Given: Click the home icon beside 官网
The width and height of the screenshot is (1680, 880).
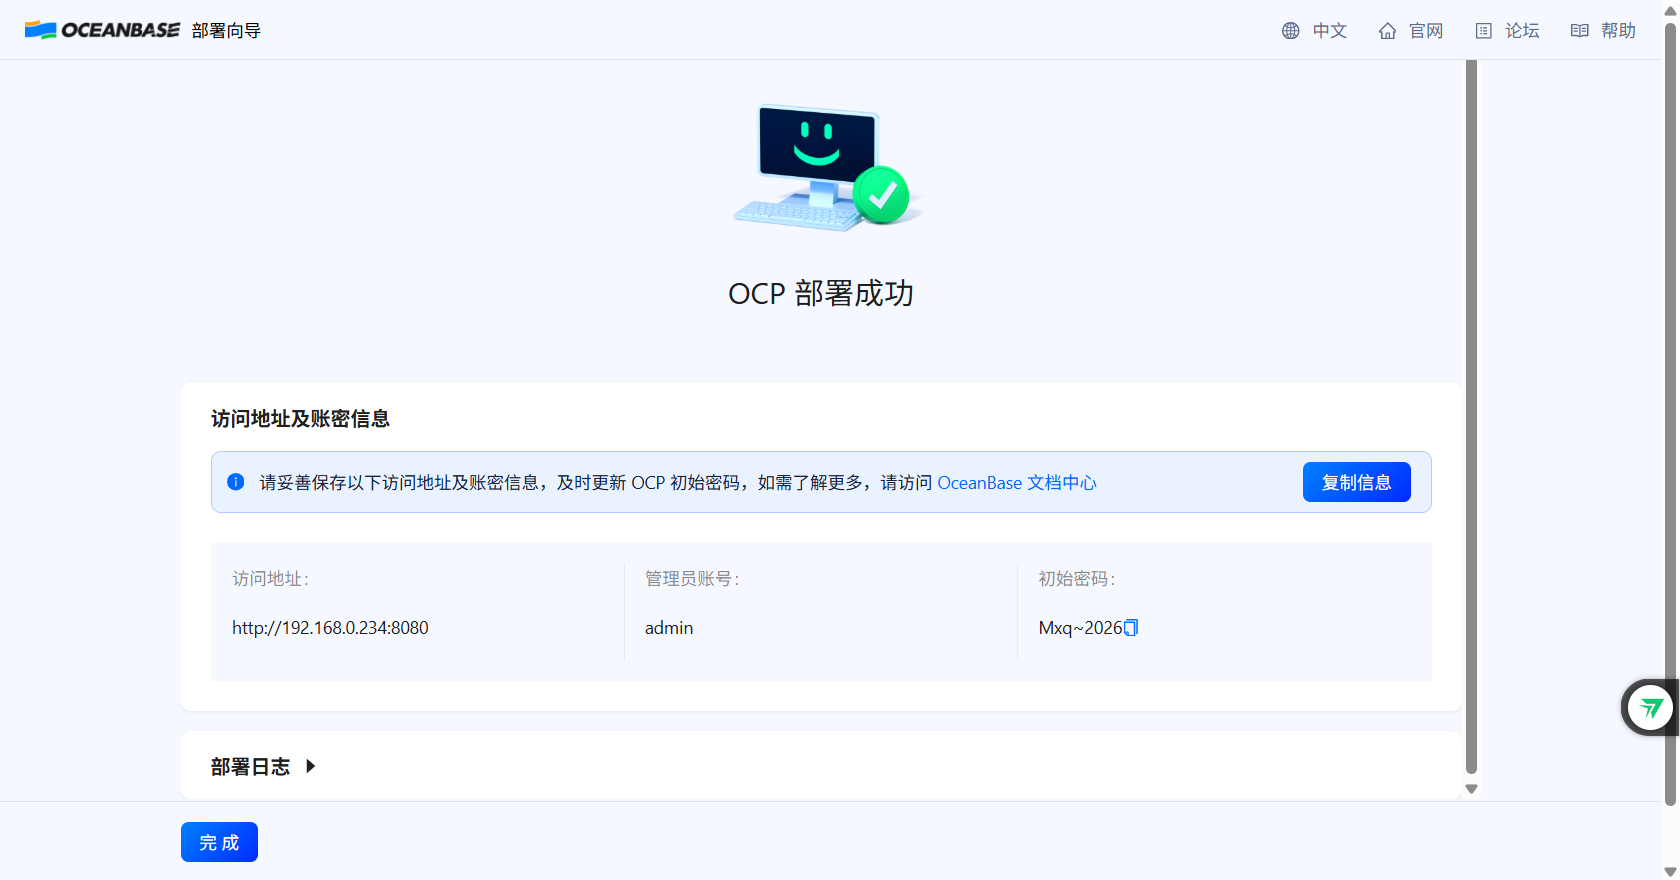Looking at the screenshot, I should [1387, 31].
